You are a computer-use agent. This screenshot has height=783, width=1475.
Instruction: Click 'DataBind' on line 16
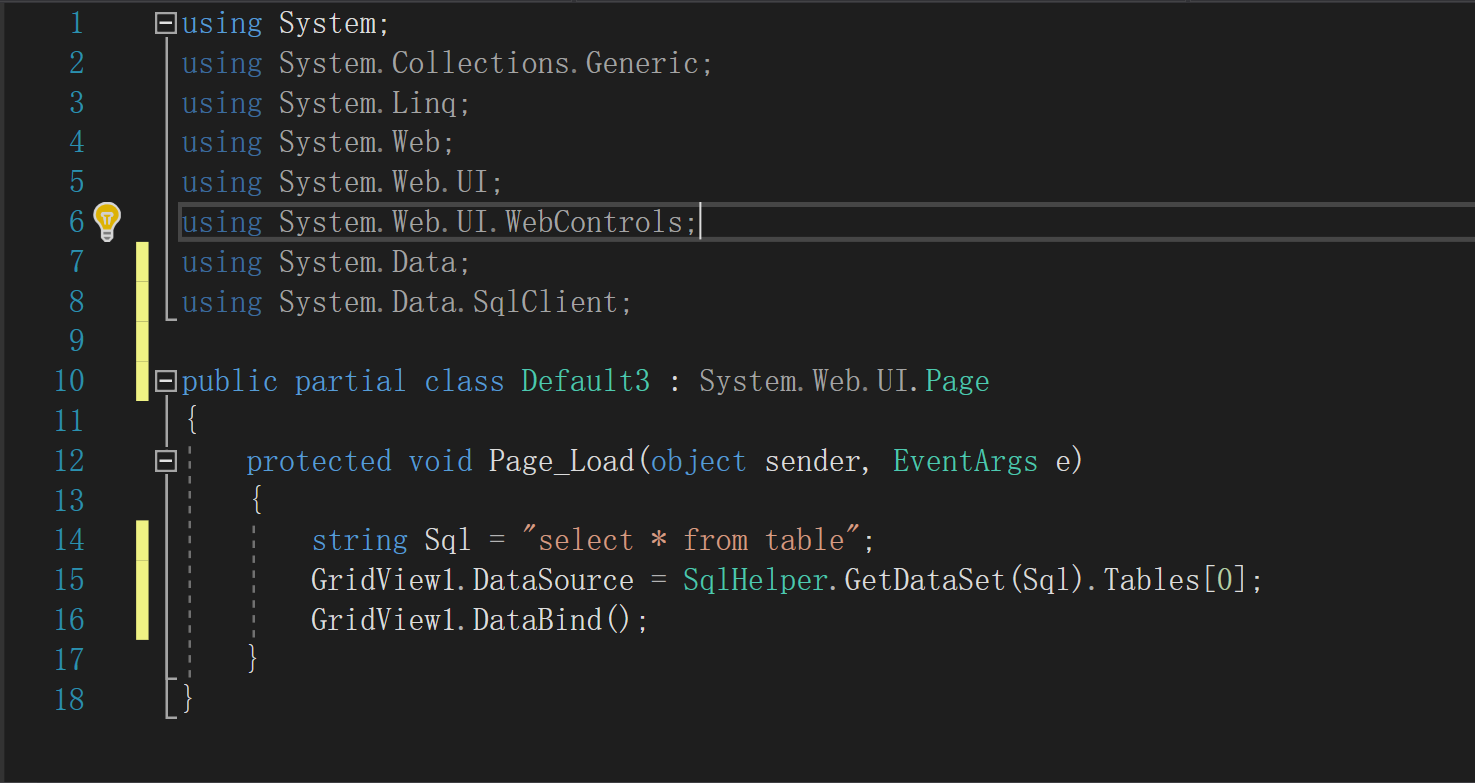537,620
